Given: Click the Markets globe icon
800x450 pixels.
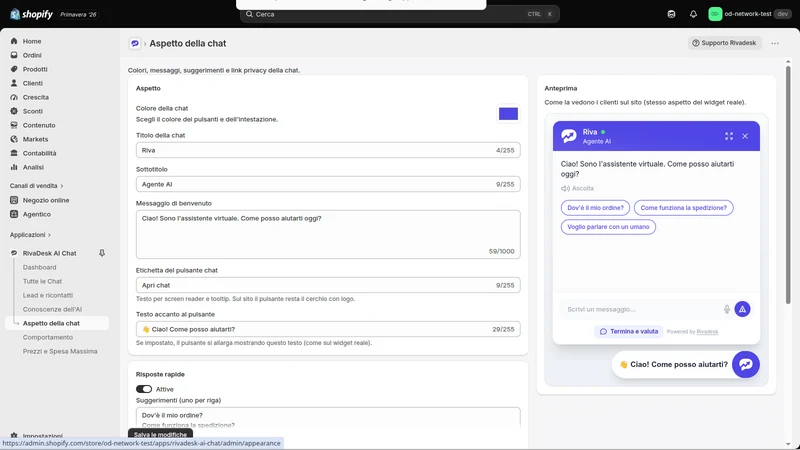Looking at the screenshot, I should [14, 139].
